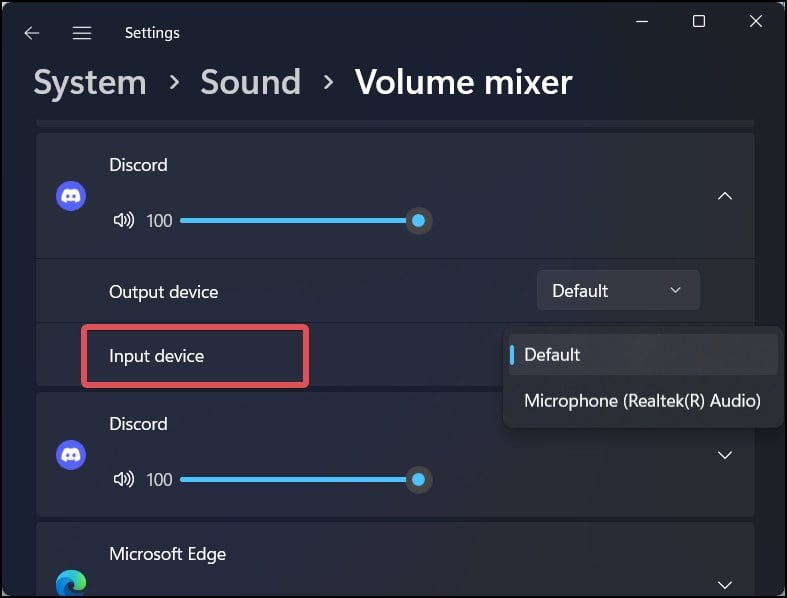Open the Output device Default dropdown
The image size is (787, 598).
click(x=618, y=290)
